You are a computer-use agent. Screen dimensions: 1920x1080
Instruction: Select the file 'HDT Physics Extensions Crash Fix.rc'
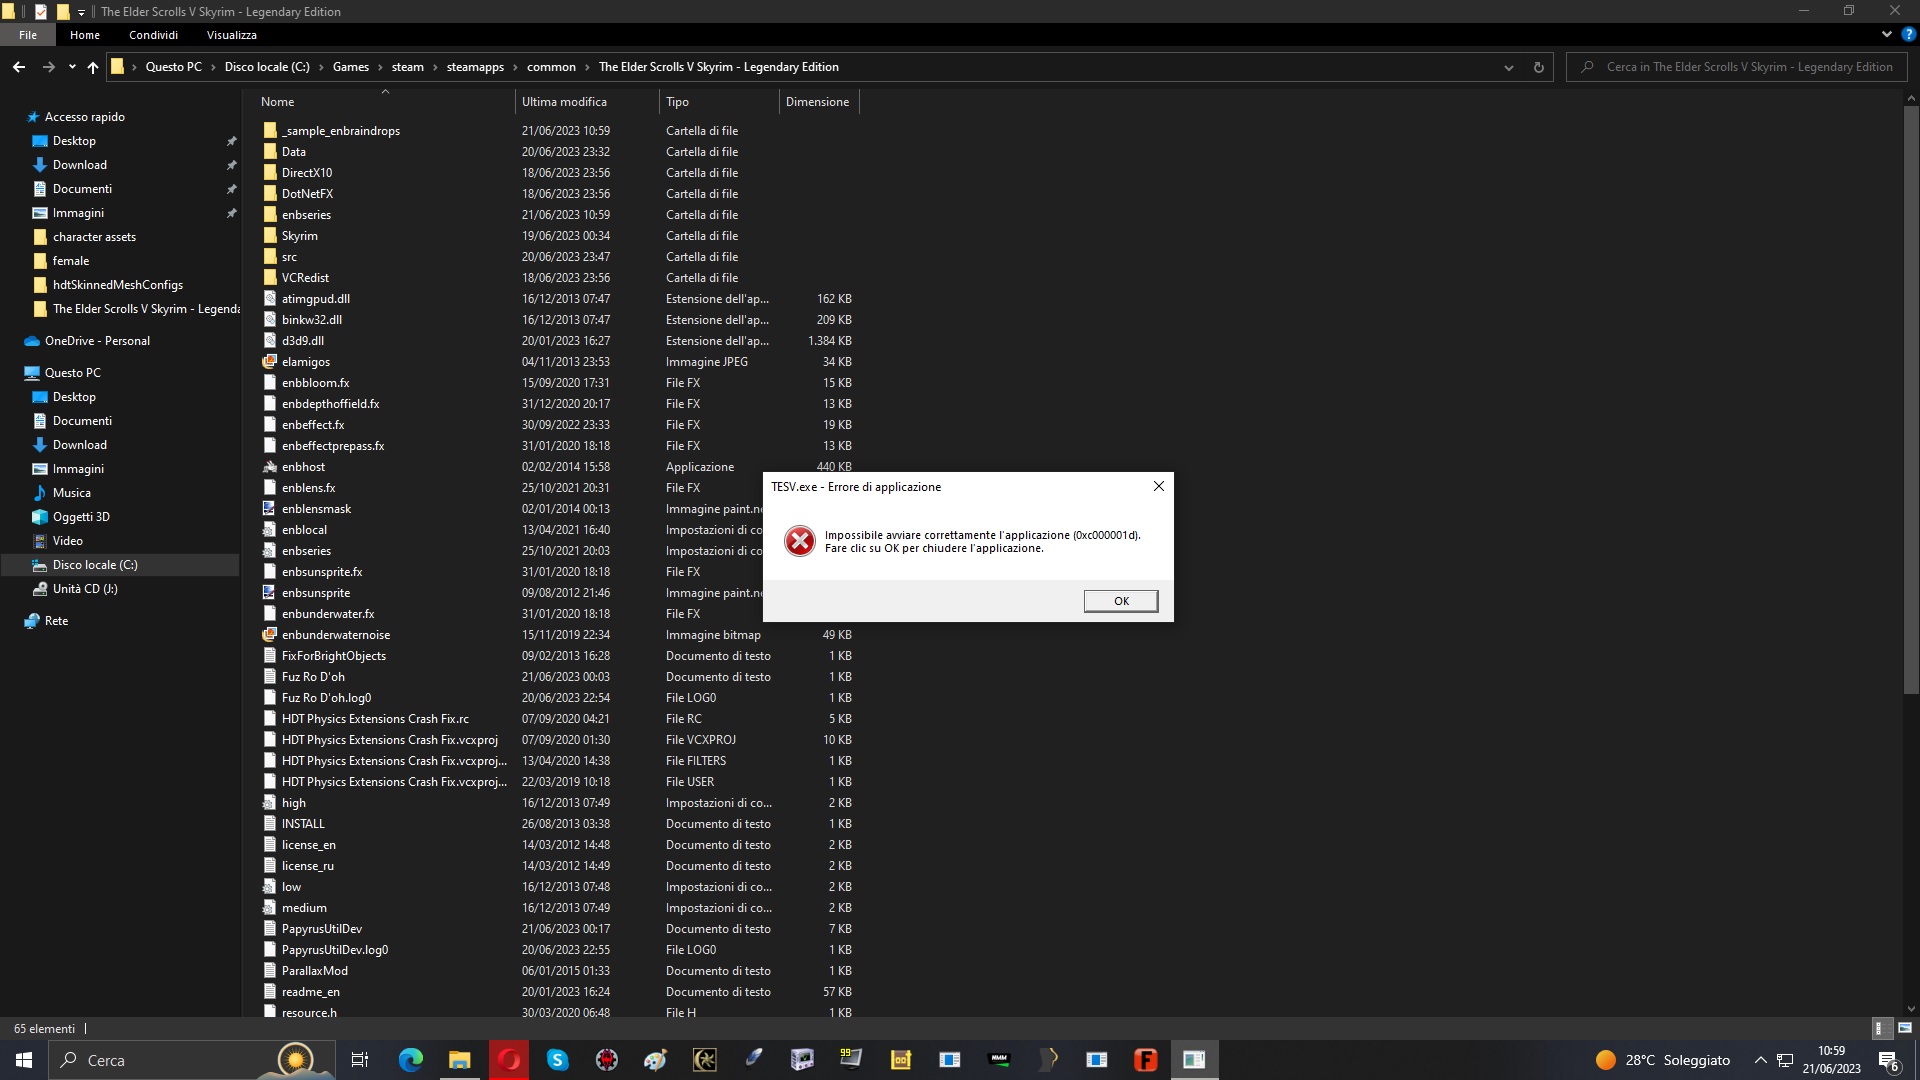tap(375, 719)
